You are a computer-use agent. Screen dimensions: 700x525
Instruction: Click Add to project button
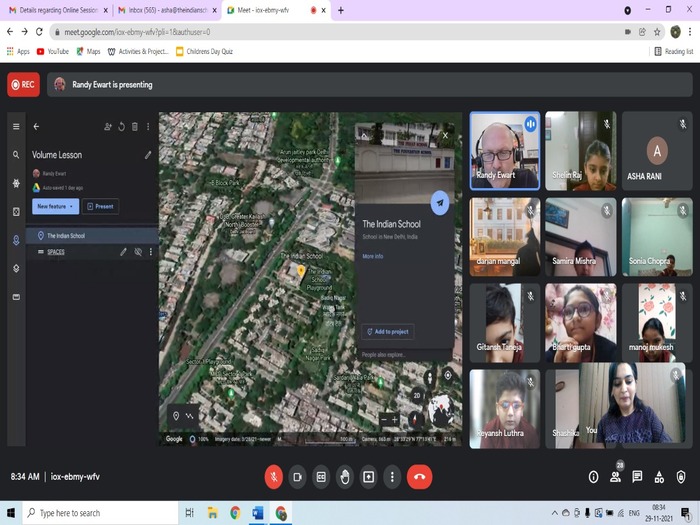pos(388,332)
